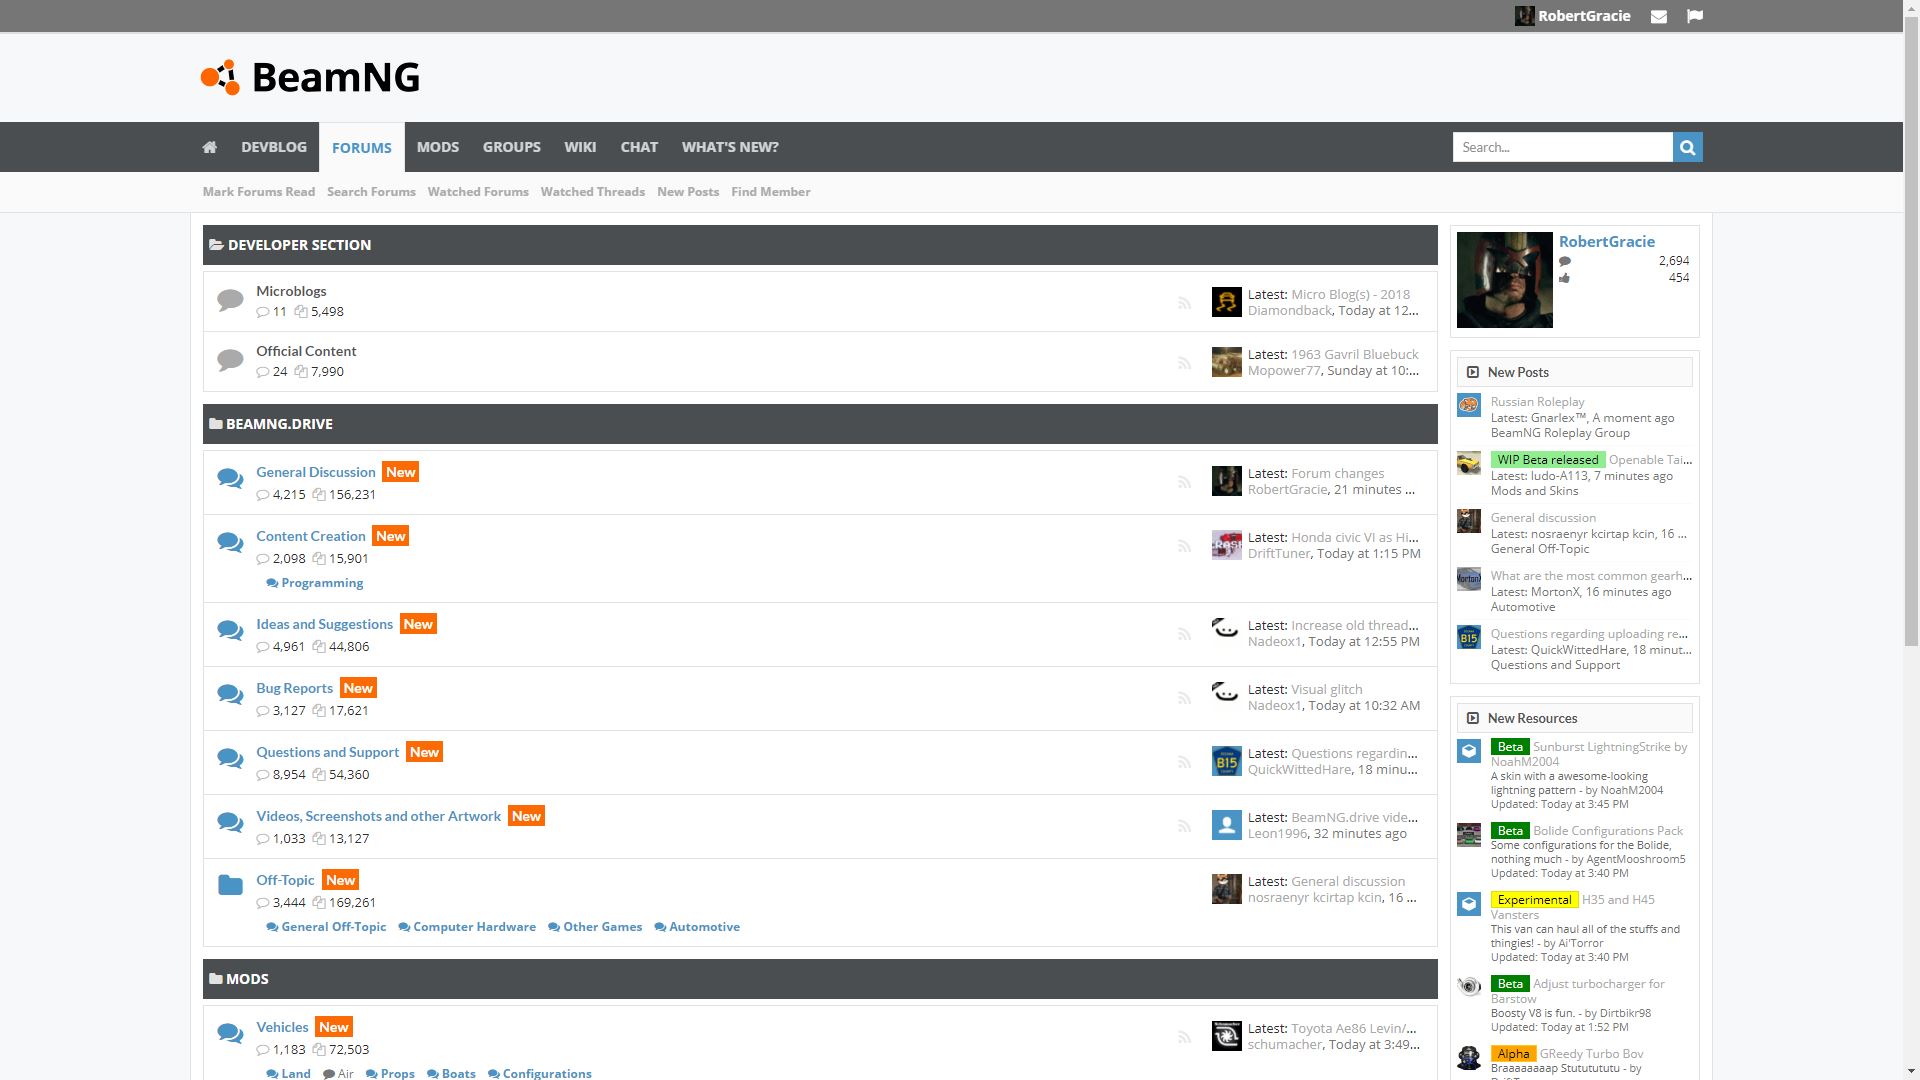Click RSS feed icon for Microblogs
1920x1080 pixels.
[x=1184, y=302]
